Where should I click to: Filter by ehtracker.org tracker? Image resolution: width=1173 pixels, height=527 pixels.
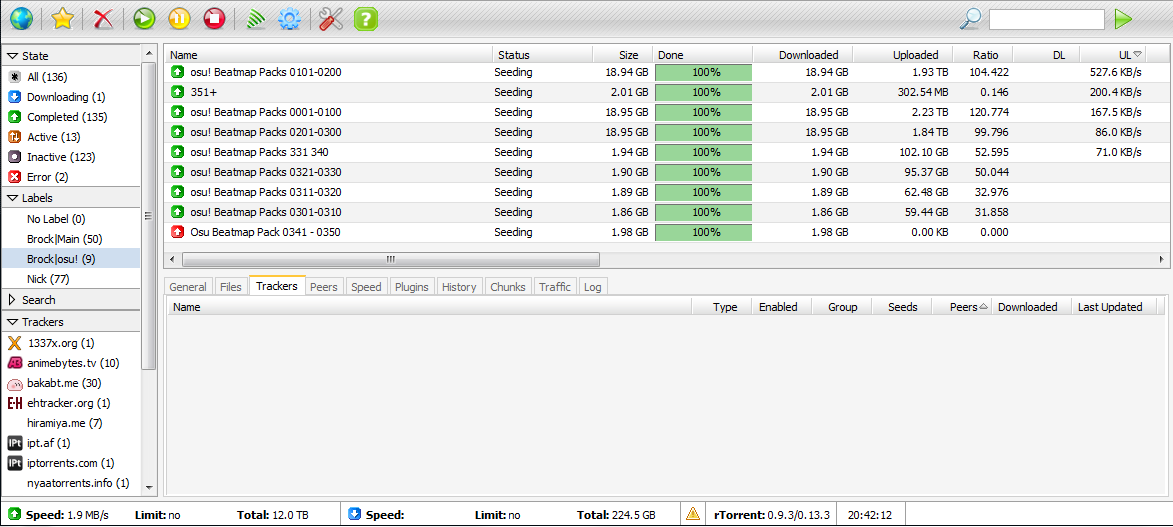pyautogui.click(x=70, y=403)
